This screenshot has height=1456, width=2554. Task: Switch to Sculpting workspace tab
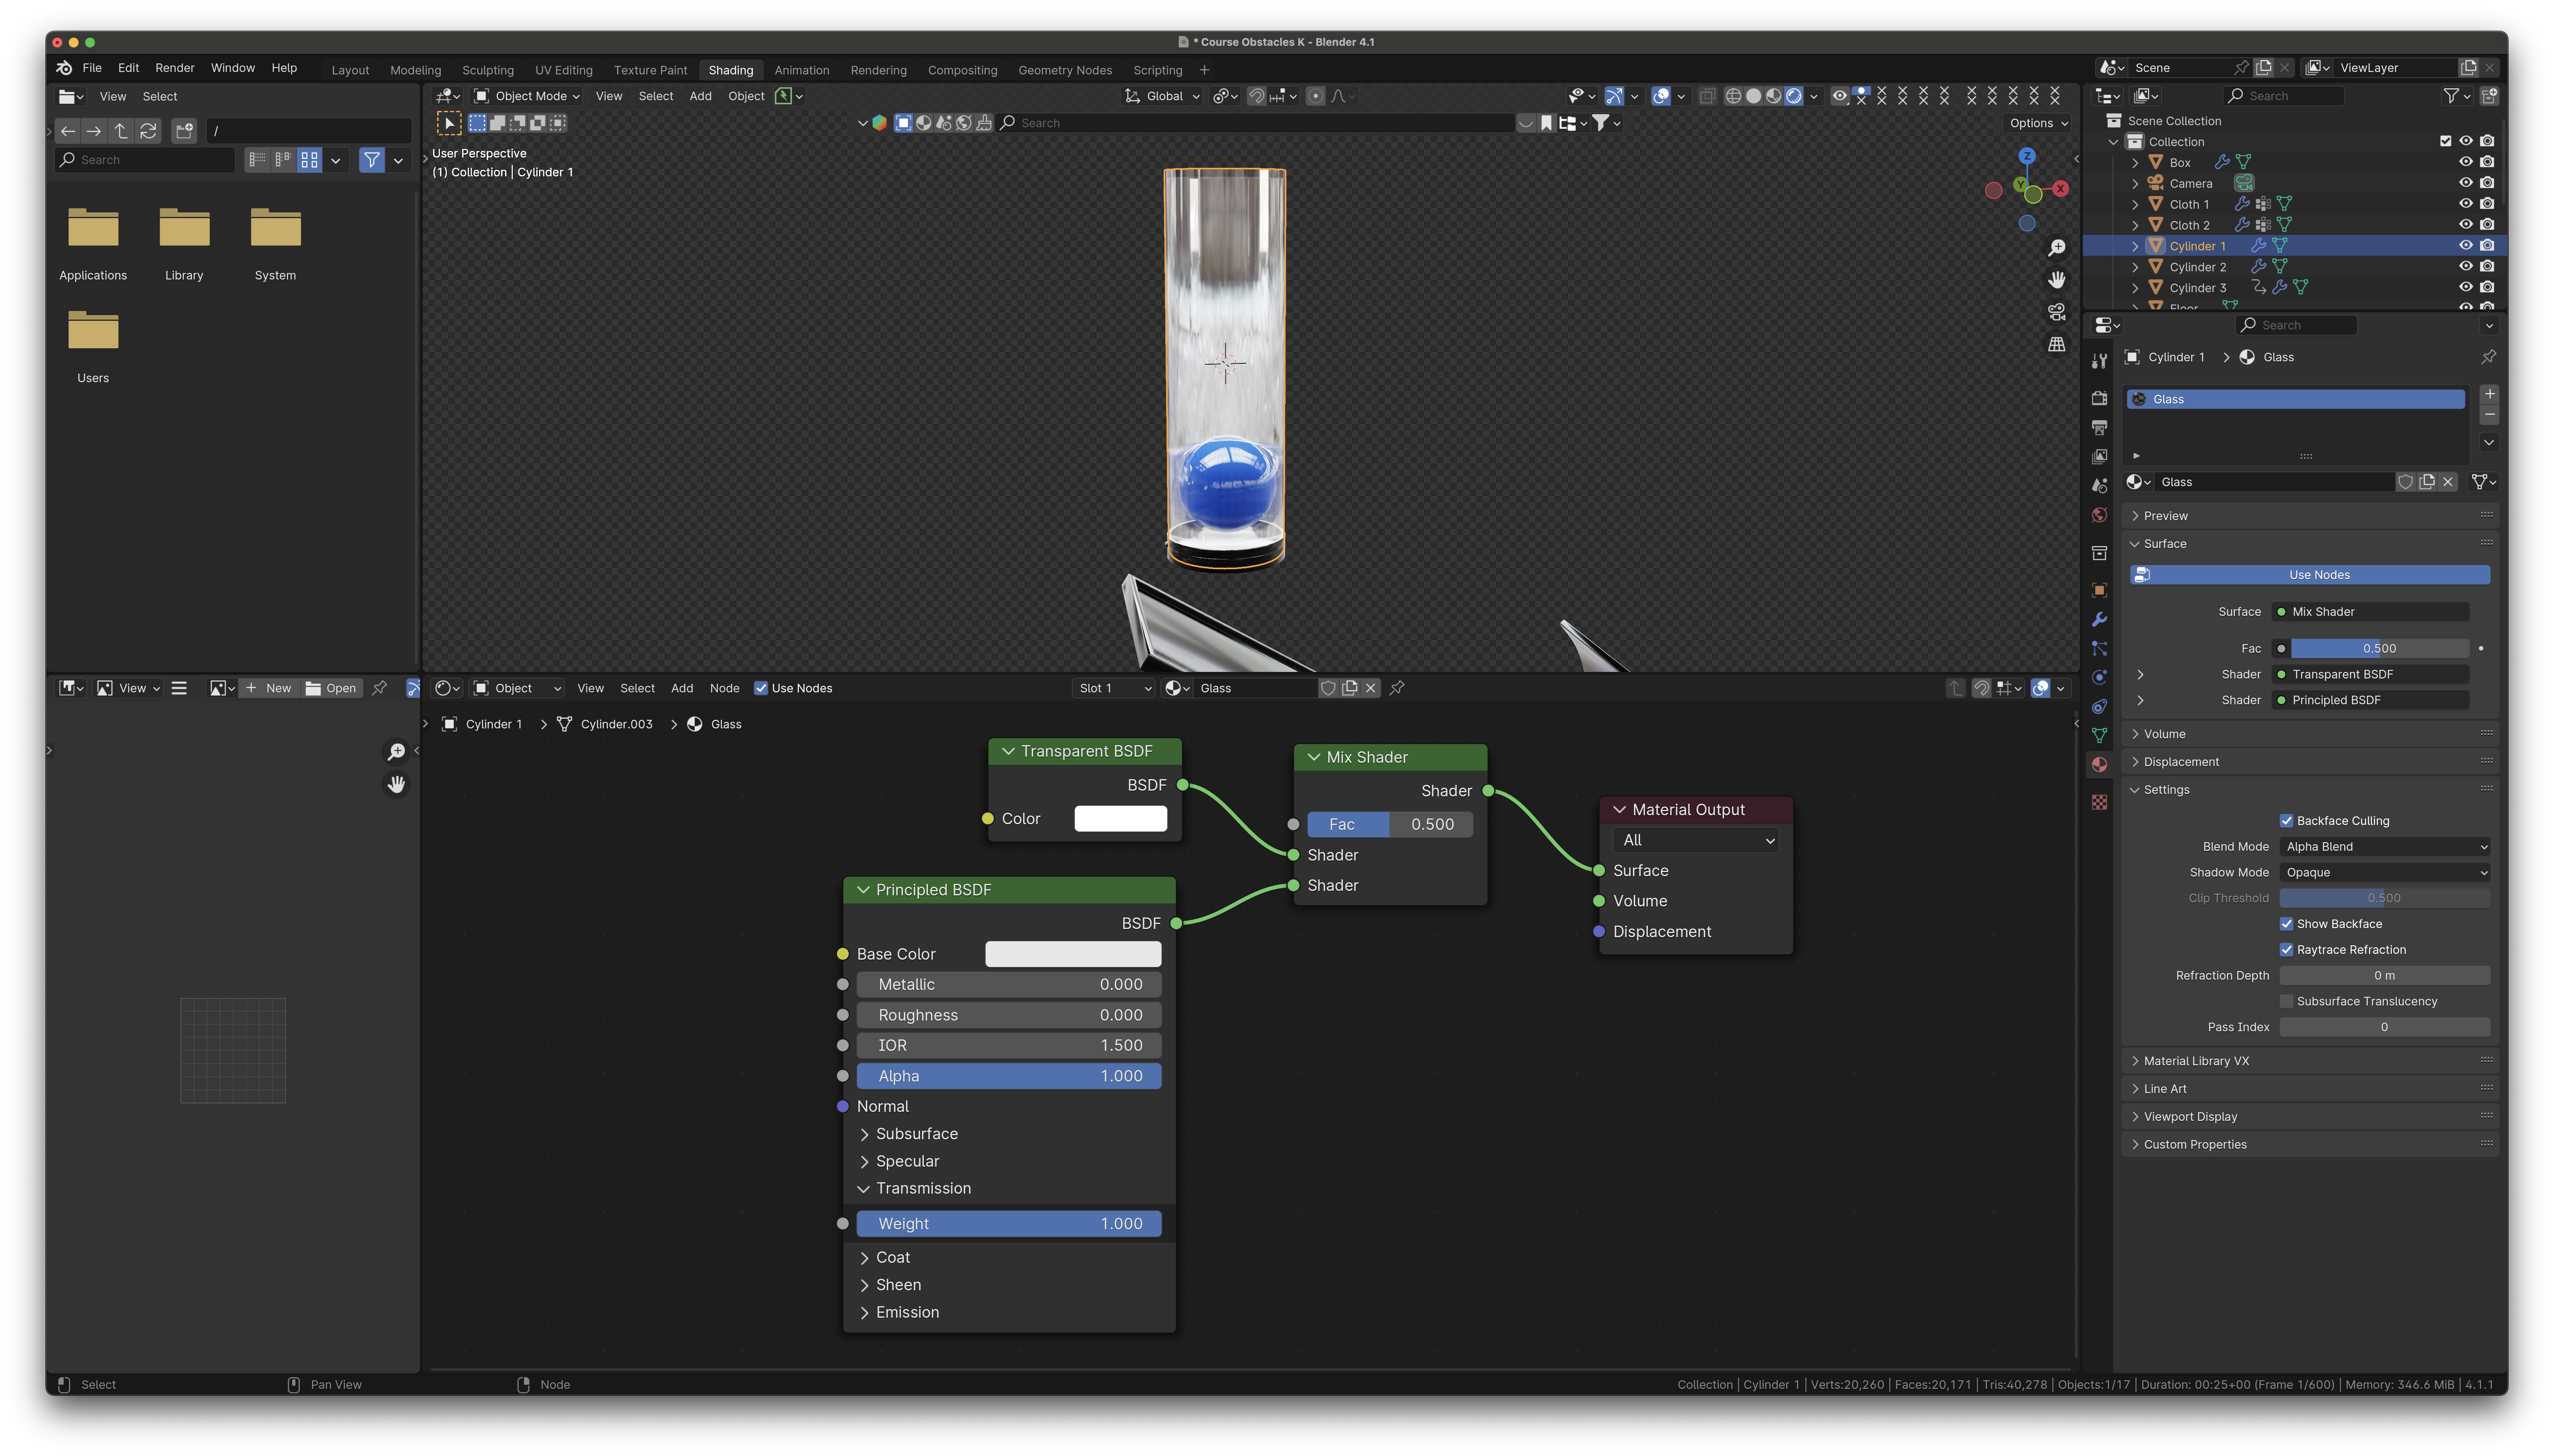pos(488,70)
